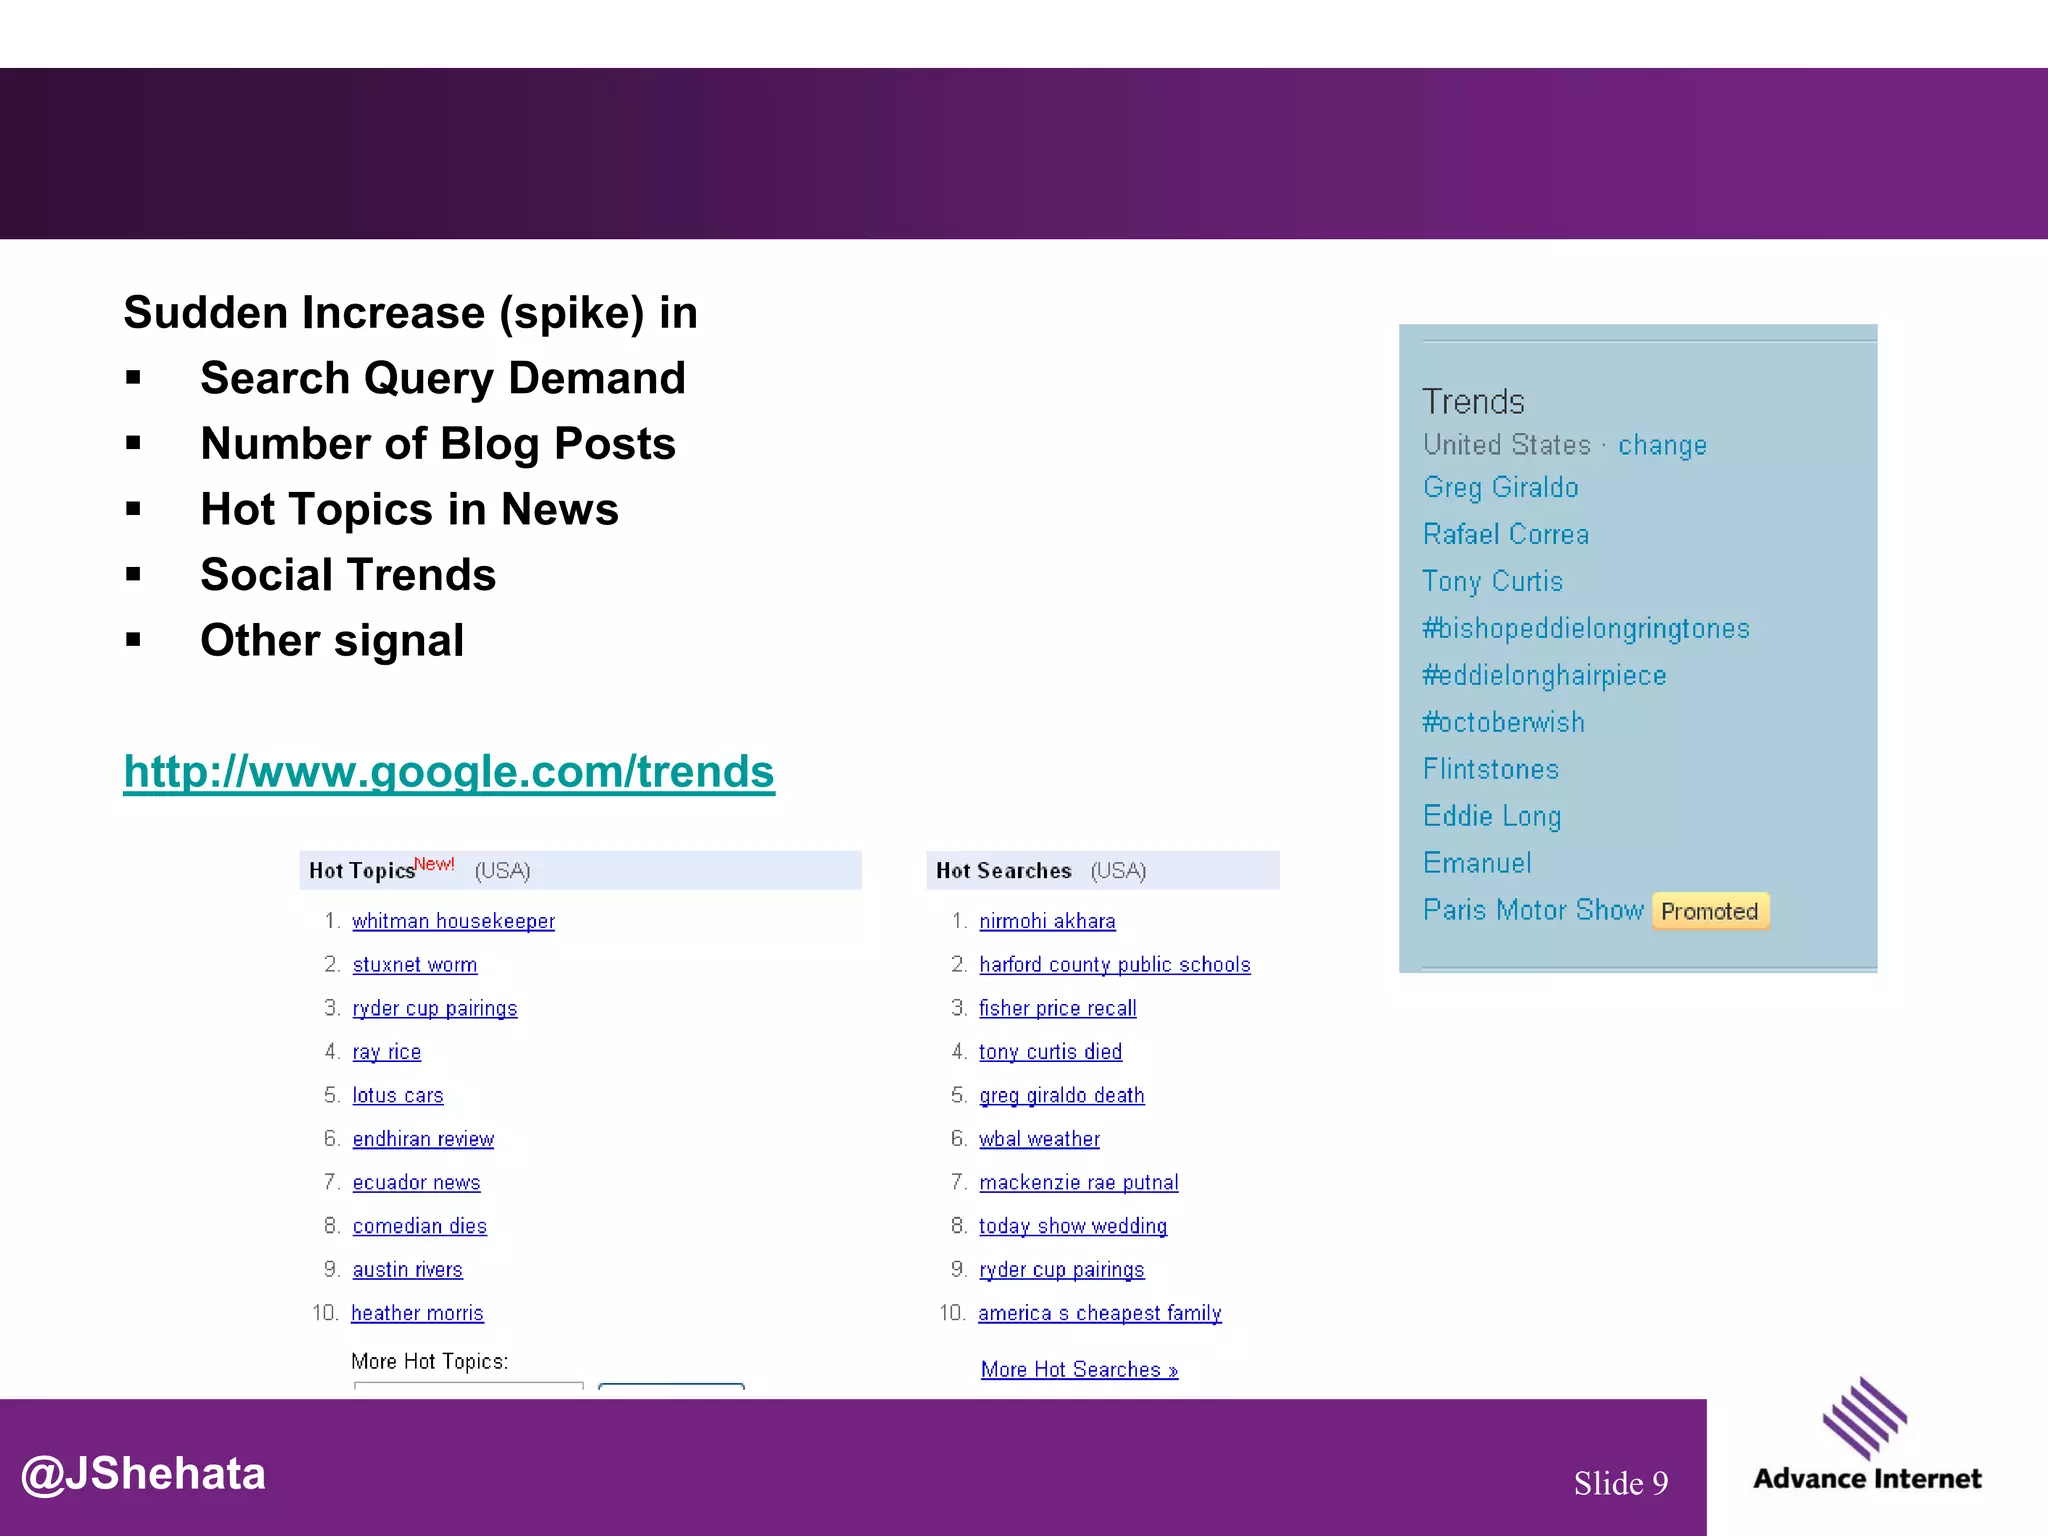Click the 'Trends' panel heading
Image resolution: width=2048 pixels, height=1536 pixels.
[x=1474, y=402]
